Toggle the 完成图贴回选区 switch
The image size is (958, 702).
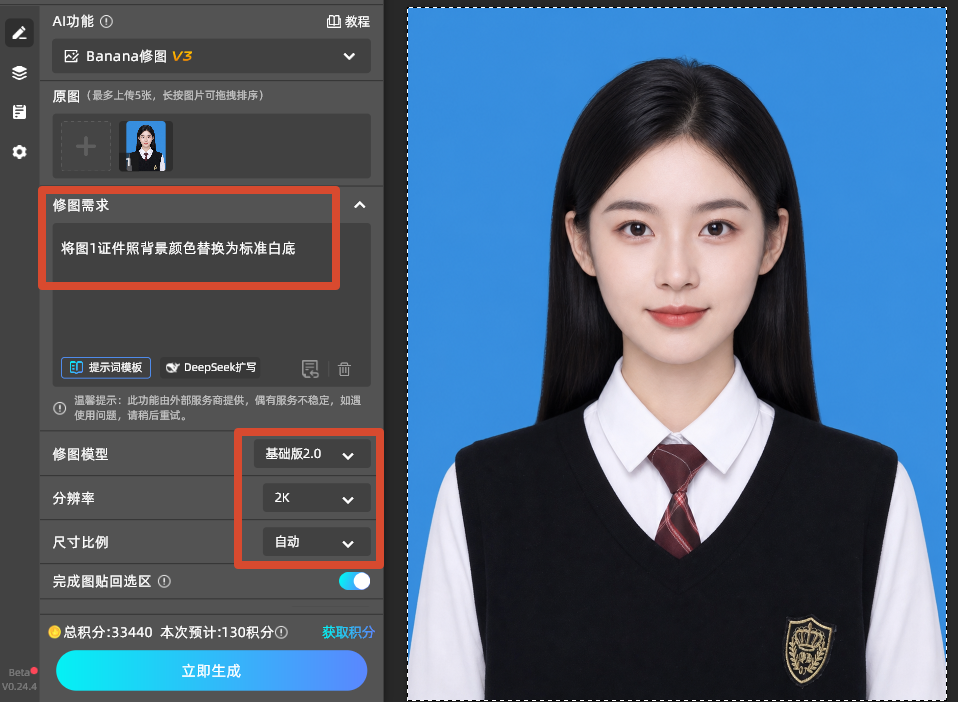coord(354,581)
